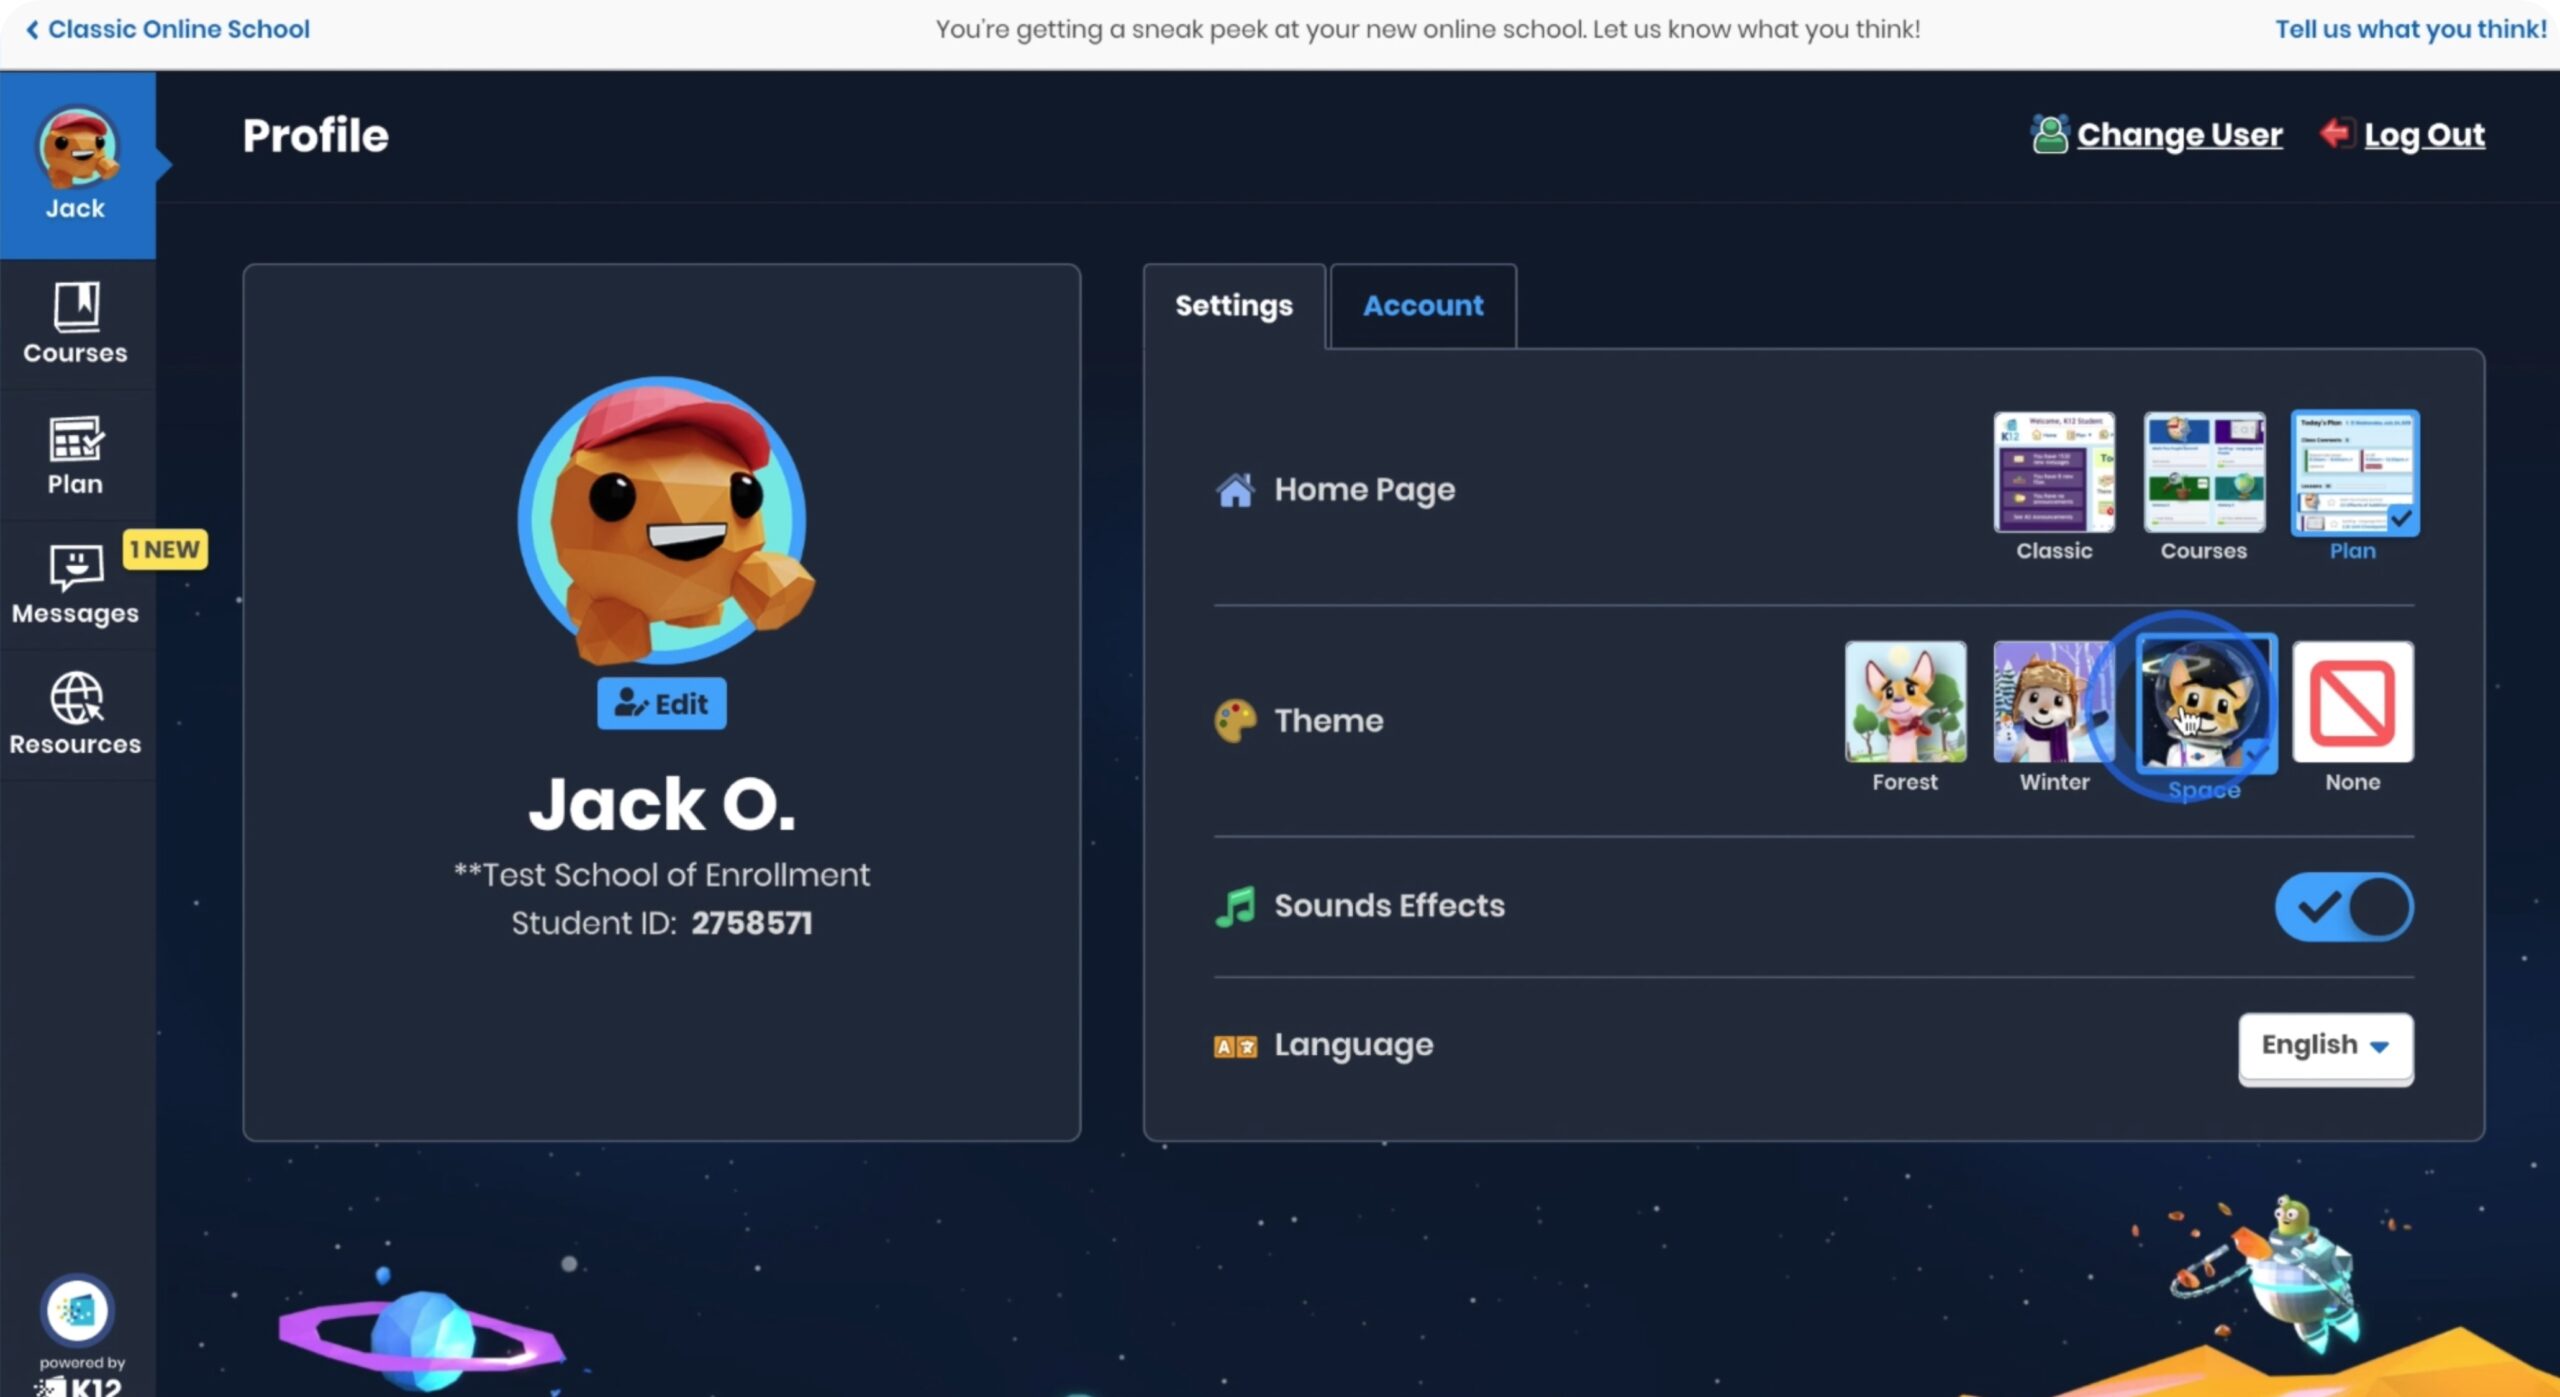
Task: Expand the Language dropdown menu
Action: click(x=2326, y=1044)
